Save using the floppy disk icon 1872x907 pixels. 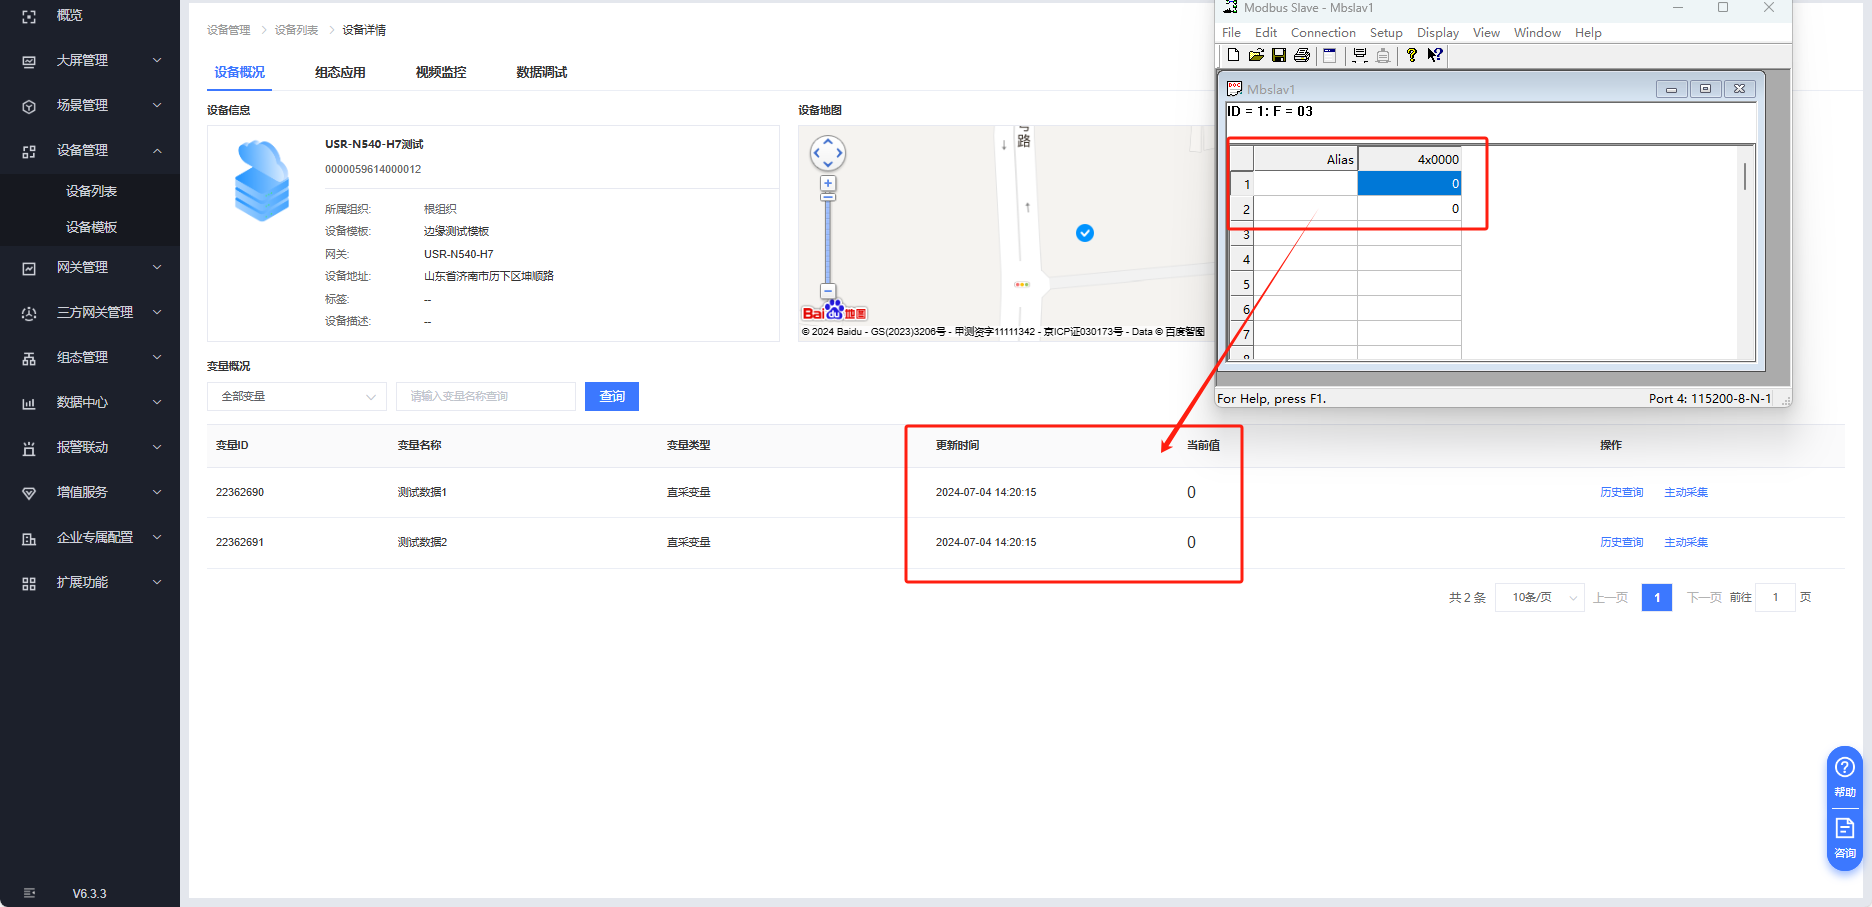pos(1279,56)
